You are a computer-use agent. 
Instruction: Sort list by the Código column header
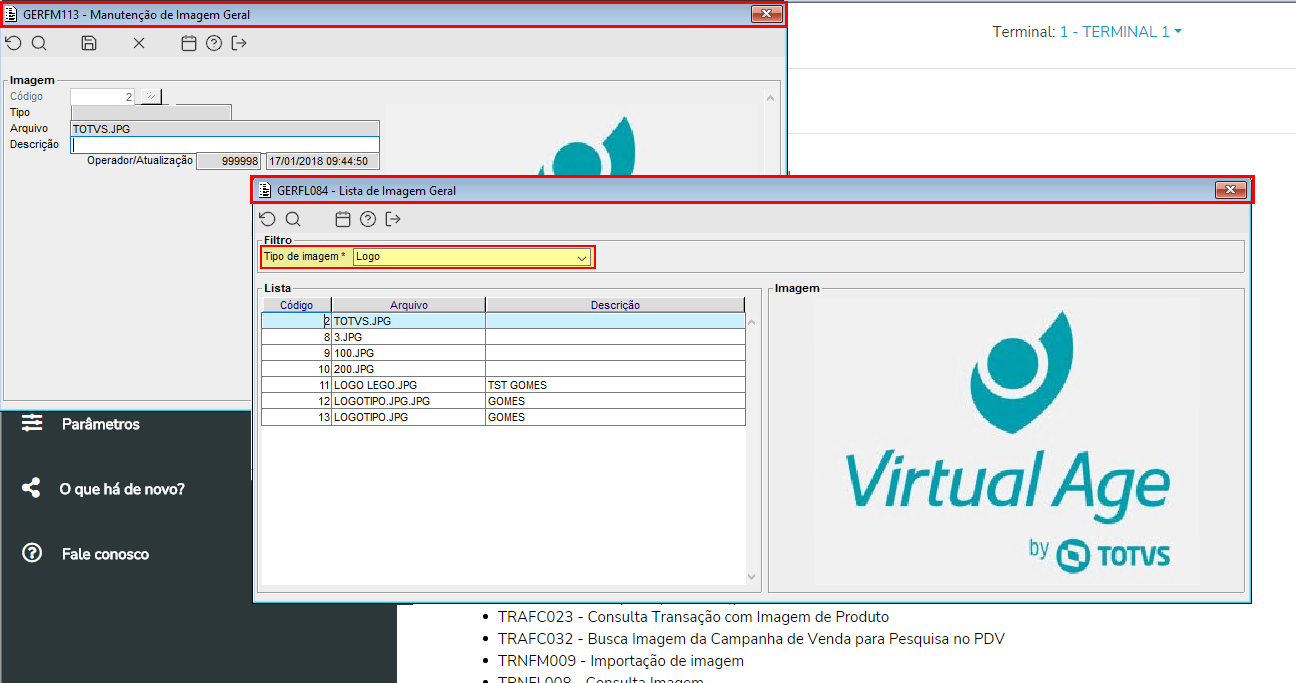[296, 305]
